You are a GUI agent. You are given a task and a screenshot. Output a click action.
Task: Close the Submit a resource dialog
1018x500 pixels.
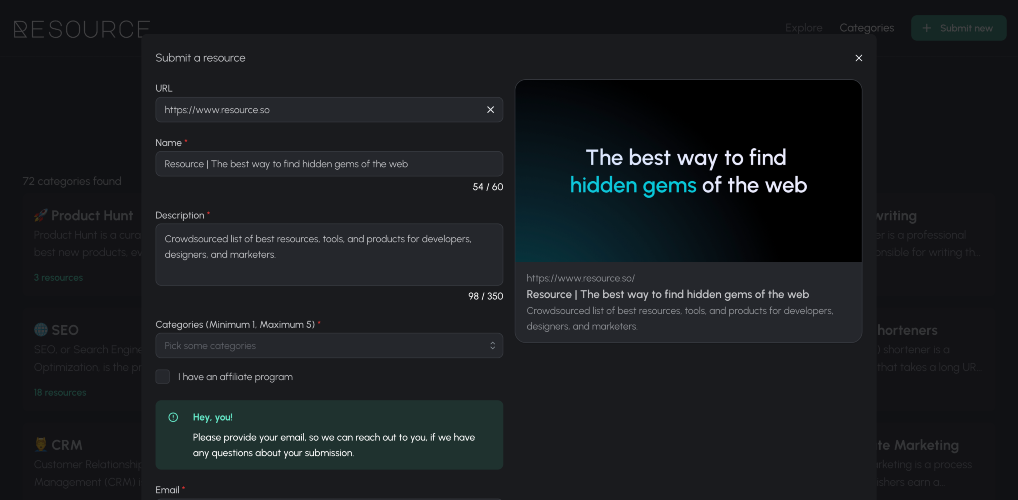[x=858, y=58]
